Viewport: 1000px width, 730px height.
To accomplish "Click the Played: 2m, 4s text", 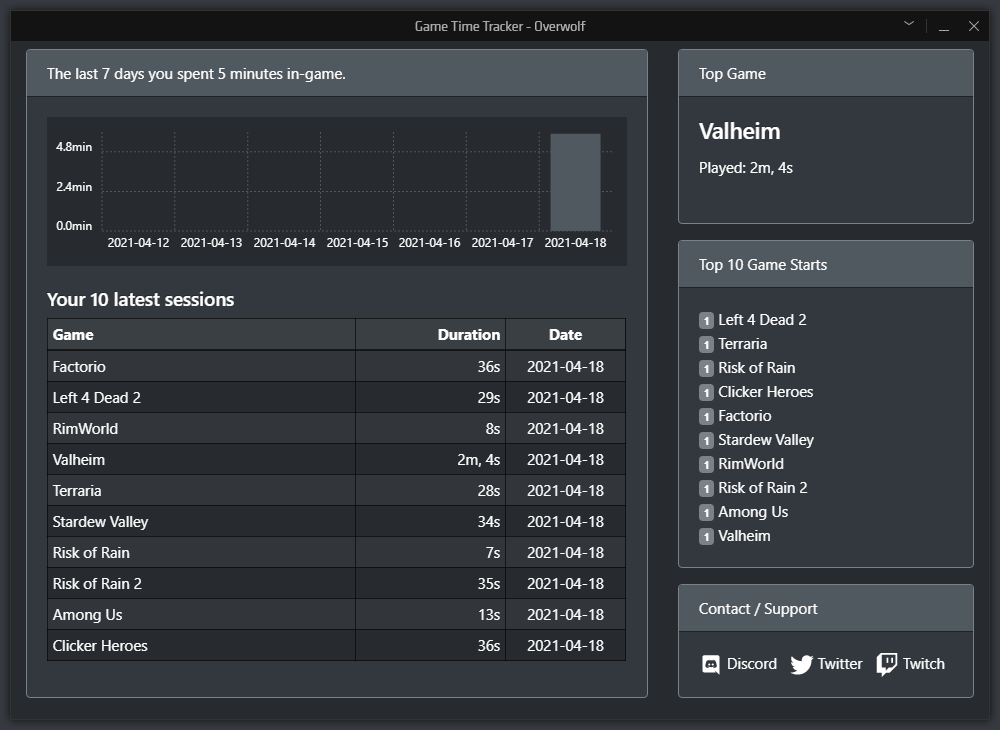I will [x=746, y=168].
